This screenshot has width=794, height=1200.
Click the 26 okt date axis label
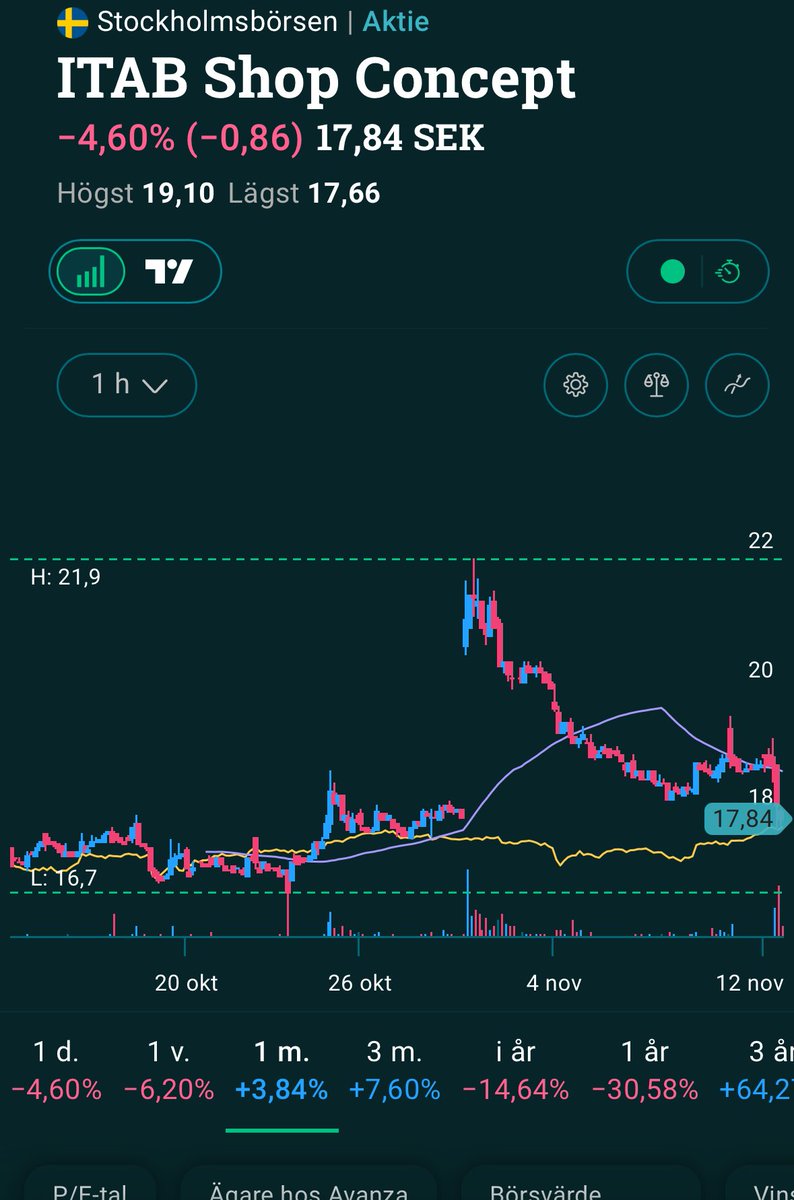click(x=360, y=983)
